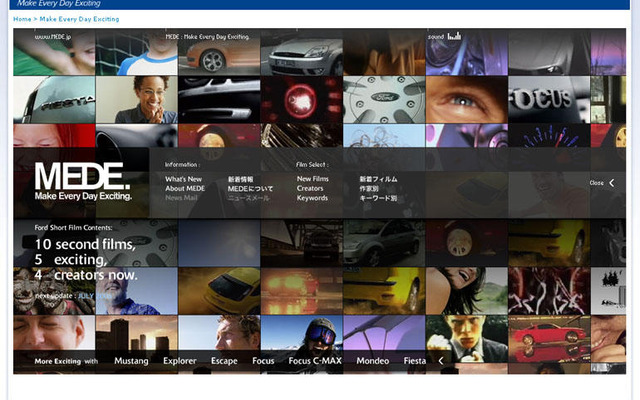Screen dimensions: 640x400
Task: Open the man in suit with fist thumbnail
Action: pos(467,338)
